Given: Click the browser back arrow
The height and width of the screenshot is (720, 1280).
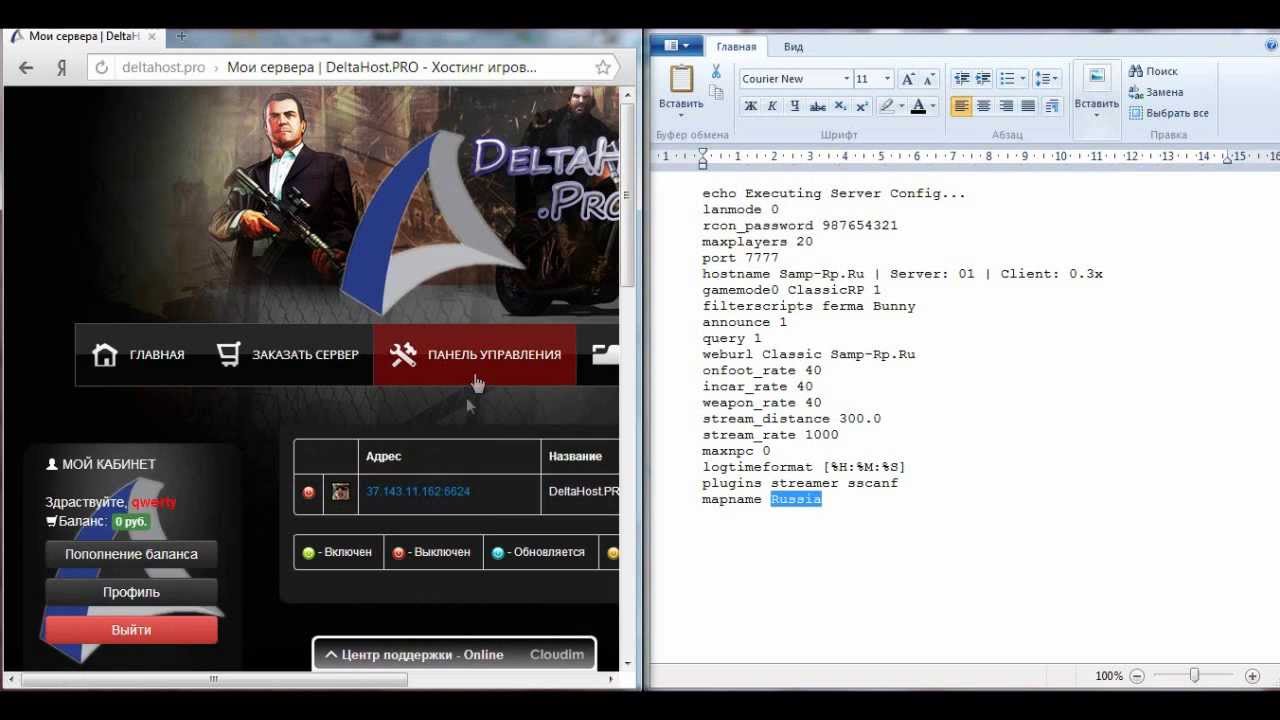Looking at the screenshot, I should pos(26,68).
